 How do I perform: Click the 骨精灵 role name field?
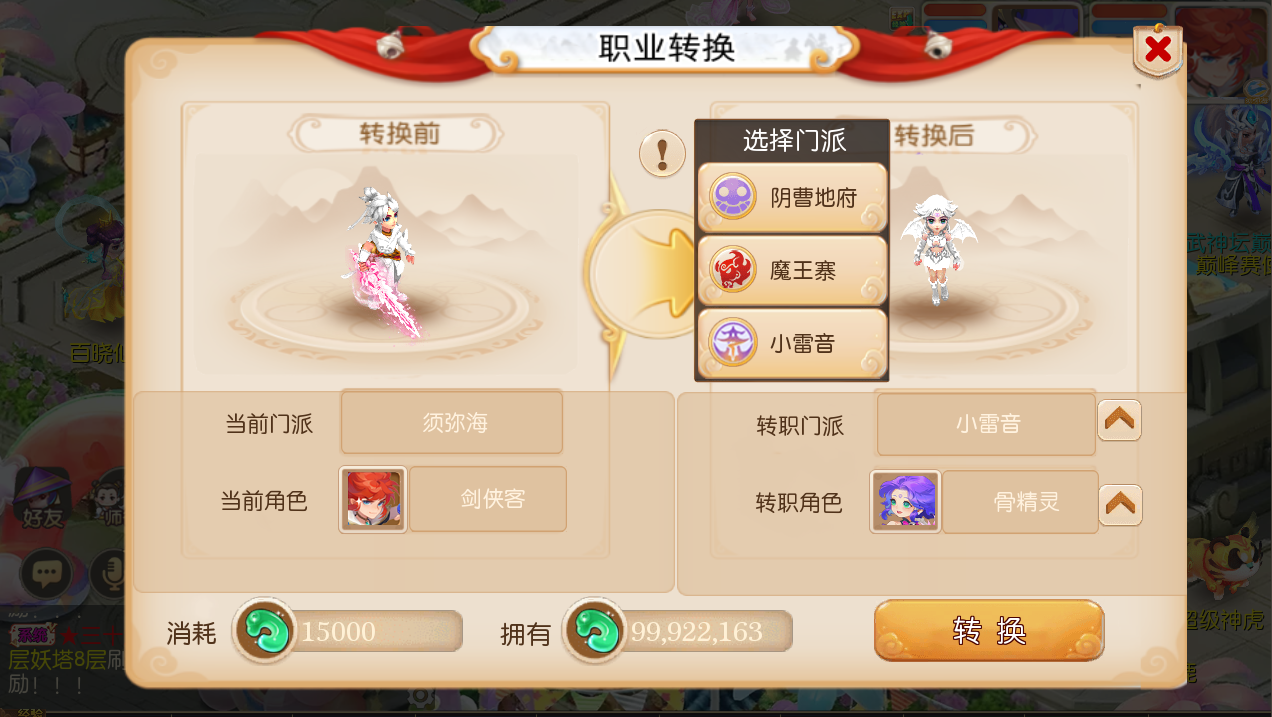click(x=1020, y=502)
